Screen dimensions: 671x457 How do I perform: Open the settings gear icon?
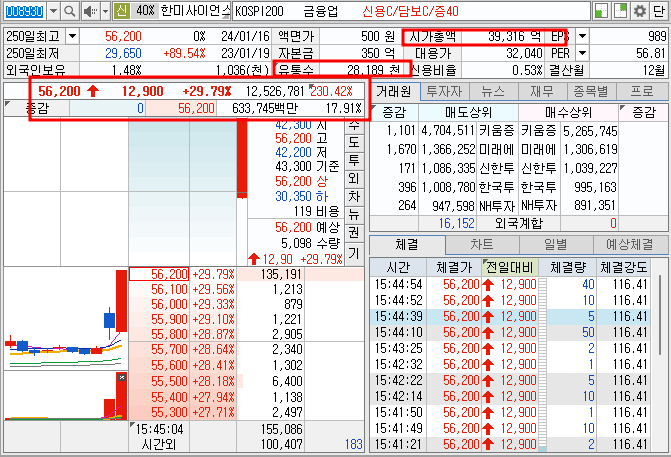click(x=639, y=11)
